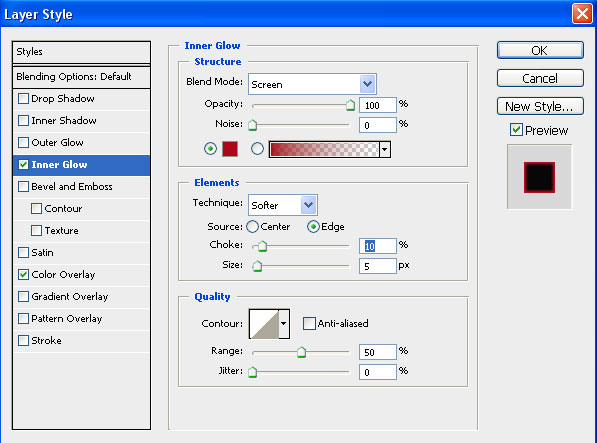Click the New Style button
The image size is (597, 443).
[540, 106]
